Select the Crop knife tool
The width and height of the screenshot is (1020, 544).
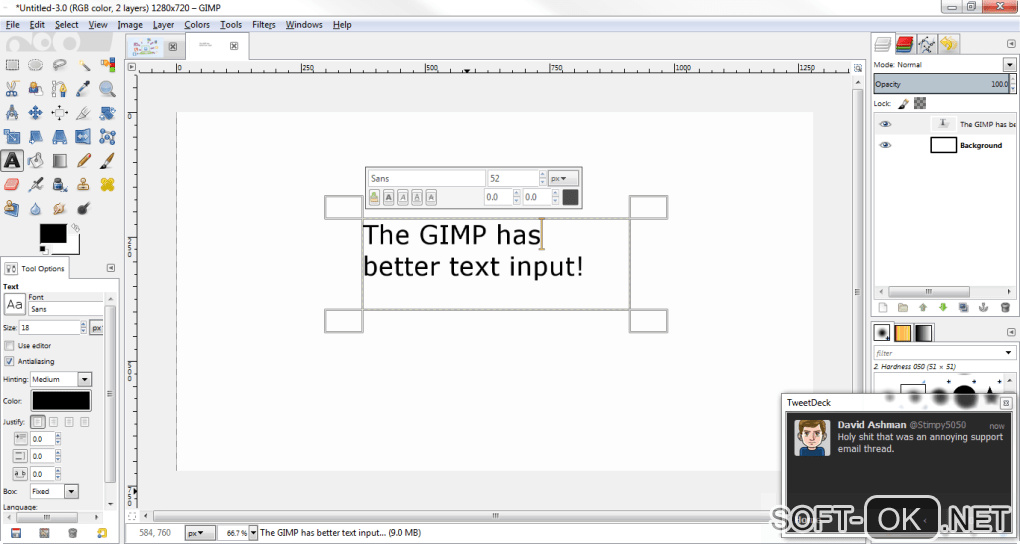[84, 113]
